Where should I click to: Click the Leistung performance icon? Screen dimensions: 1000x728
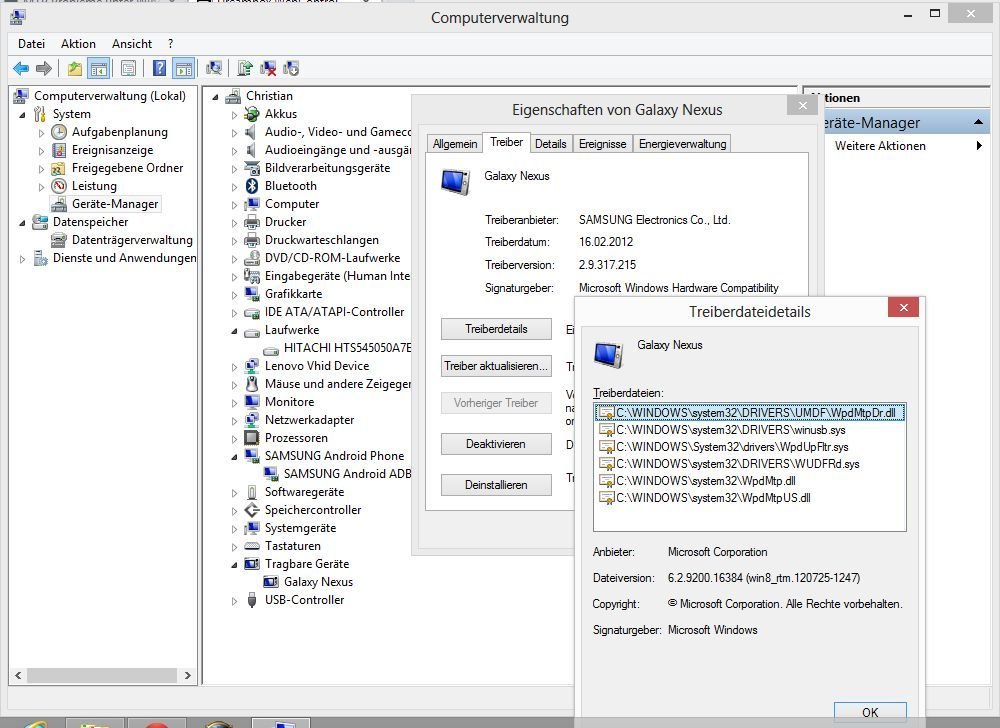pyautogui.click(x=59, y=186)
